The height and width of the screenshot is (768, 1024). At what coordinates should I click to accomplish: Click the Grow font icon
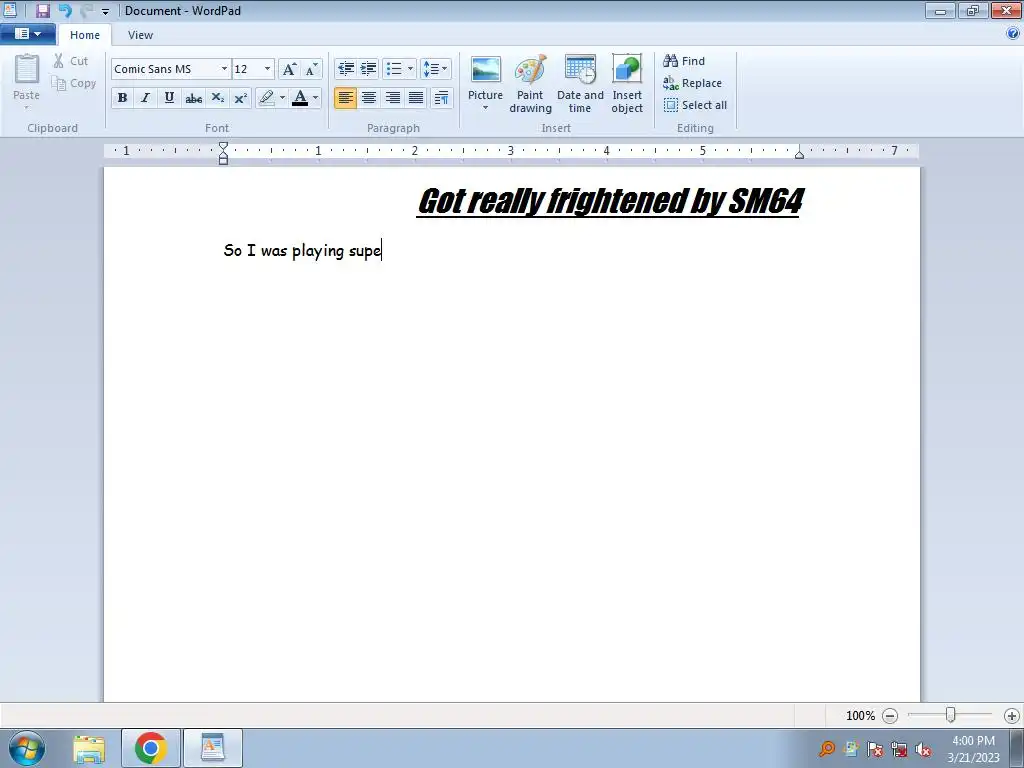pos(289,69)
